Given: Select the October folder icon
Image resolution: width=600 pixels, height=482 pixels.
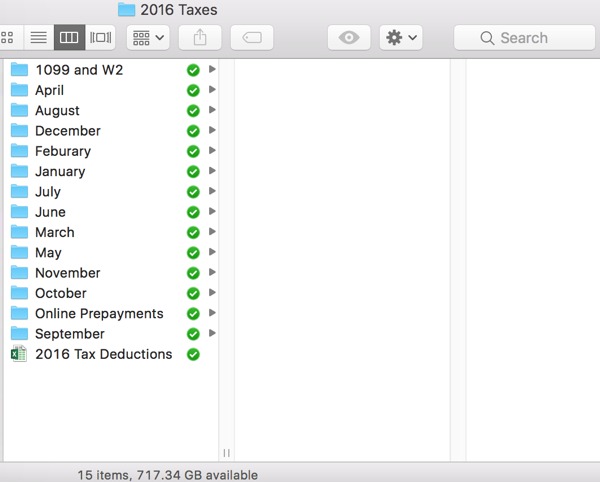Looking at the screenshot, I should (x=19, y=293).
